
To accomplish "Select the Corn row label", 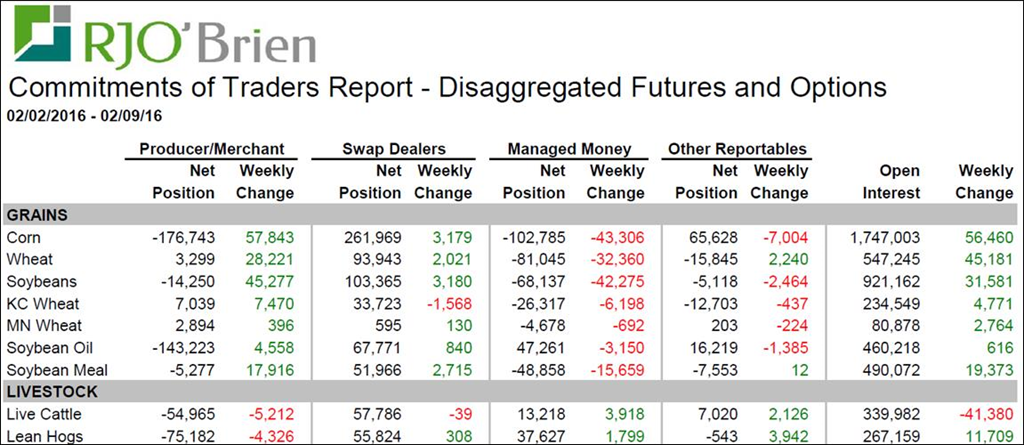I will coord(23,237).
